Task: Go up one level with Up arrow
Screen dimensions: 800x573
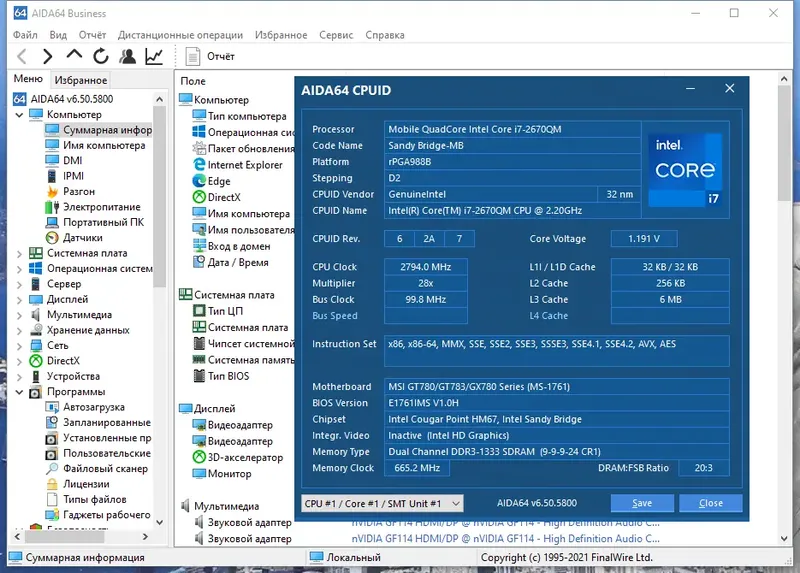Action: (74, 57)
